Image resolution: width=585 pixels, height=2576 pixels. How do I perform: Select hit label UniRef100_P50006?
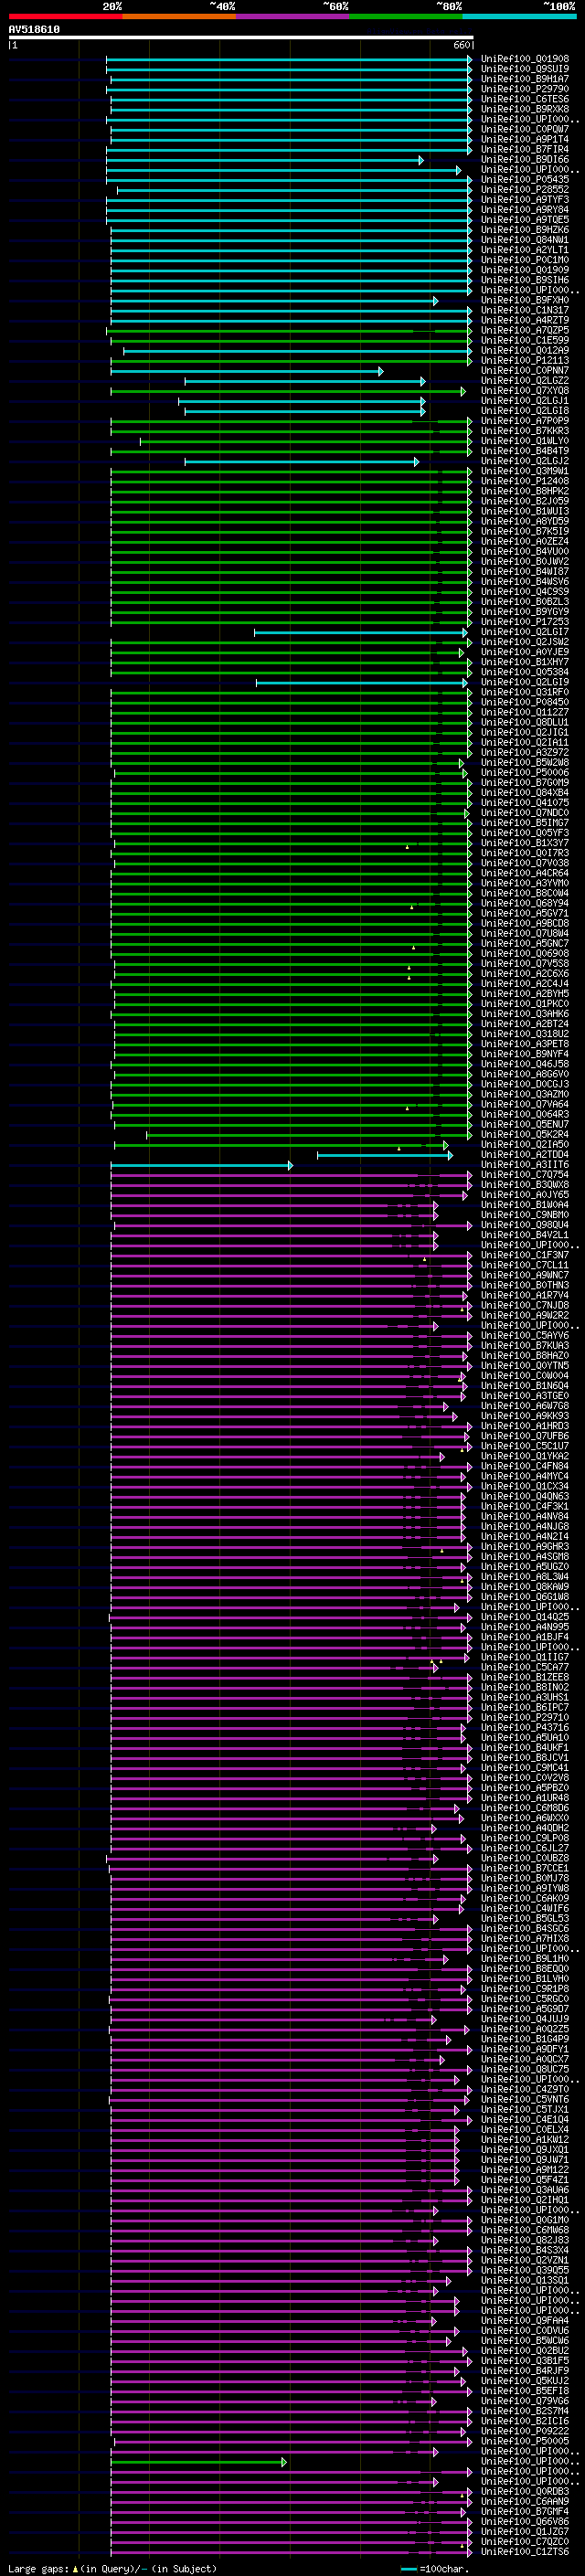click(x=524, y=773)
